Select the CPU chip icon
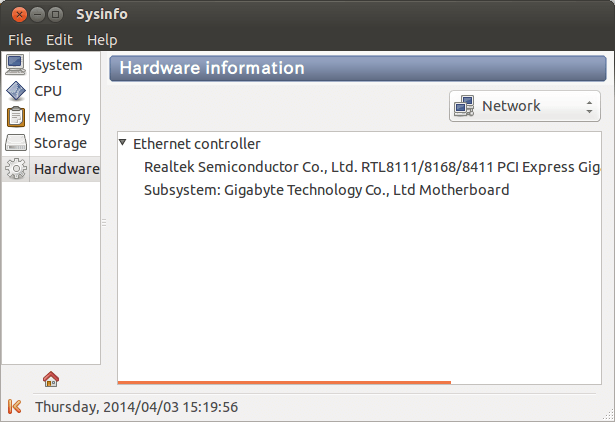Screen dimensions: 615x422 [15, 91]
